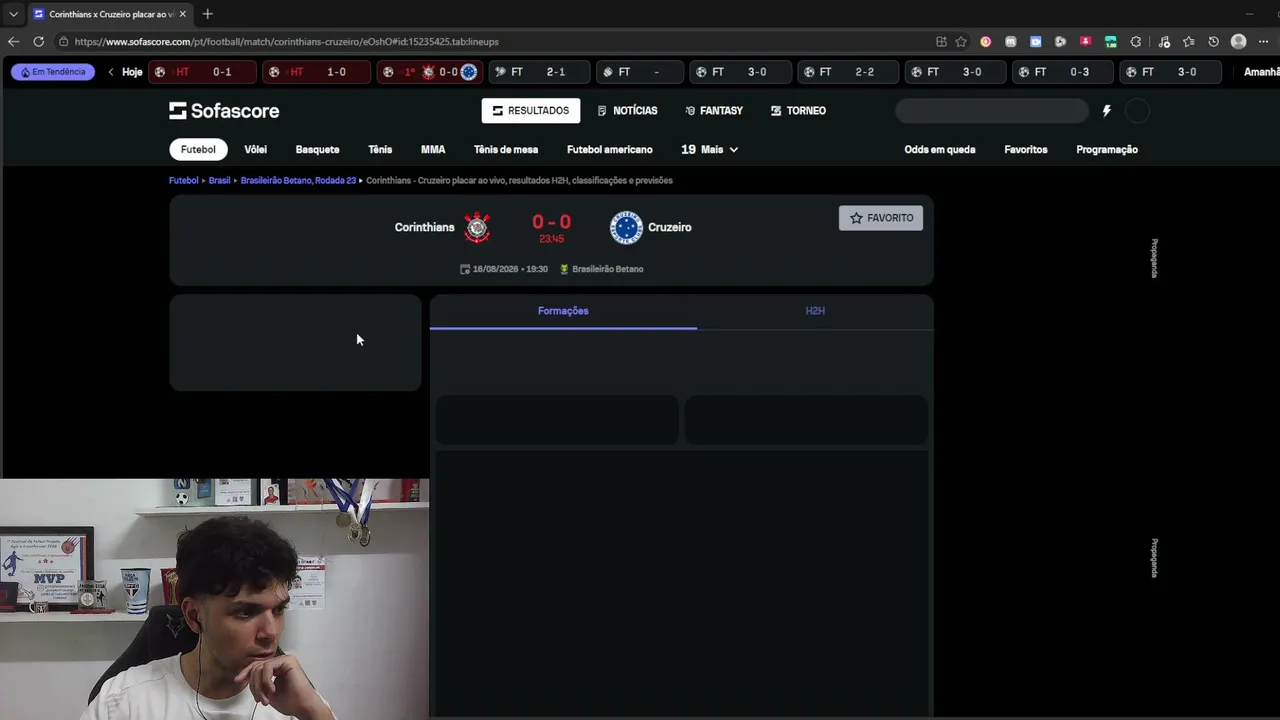Expand the browser tab search dropdown
This screenshot has width=1280, height=720.
pyautogui.click(x=13, y=14)
